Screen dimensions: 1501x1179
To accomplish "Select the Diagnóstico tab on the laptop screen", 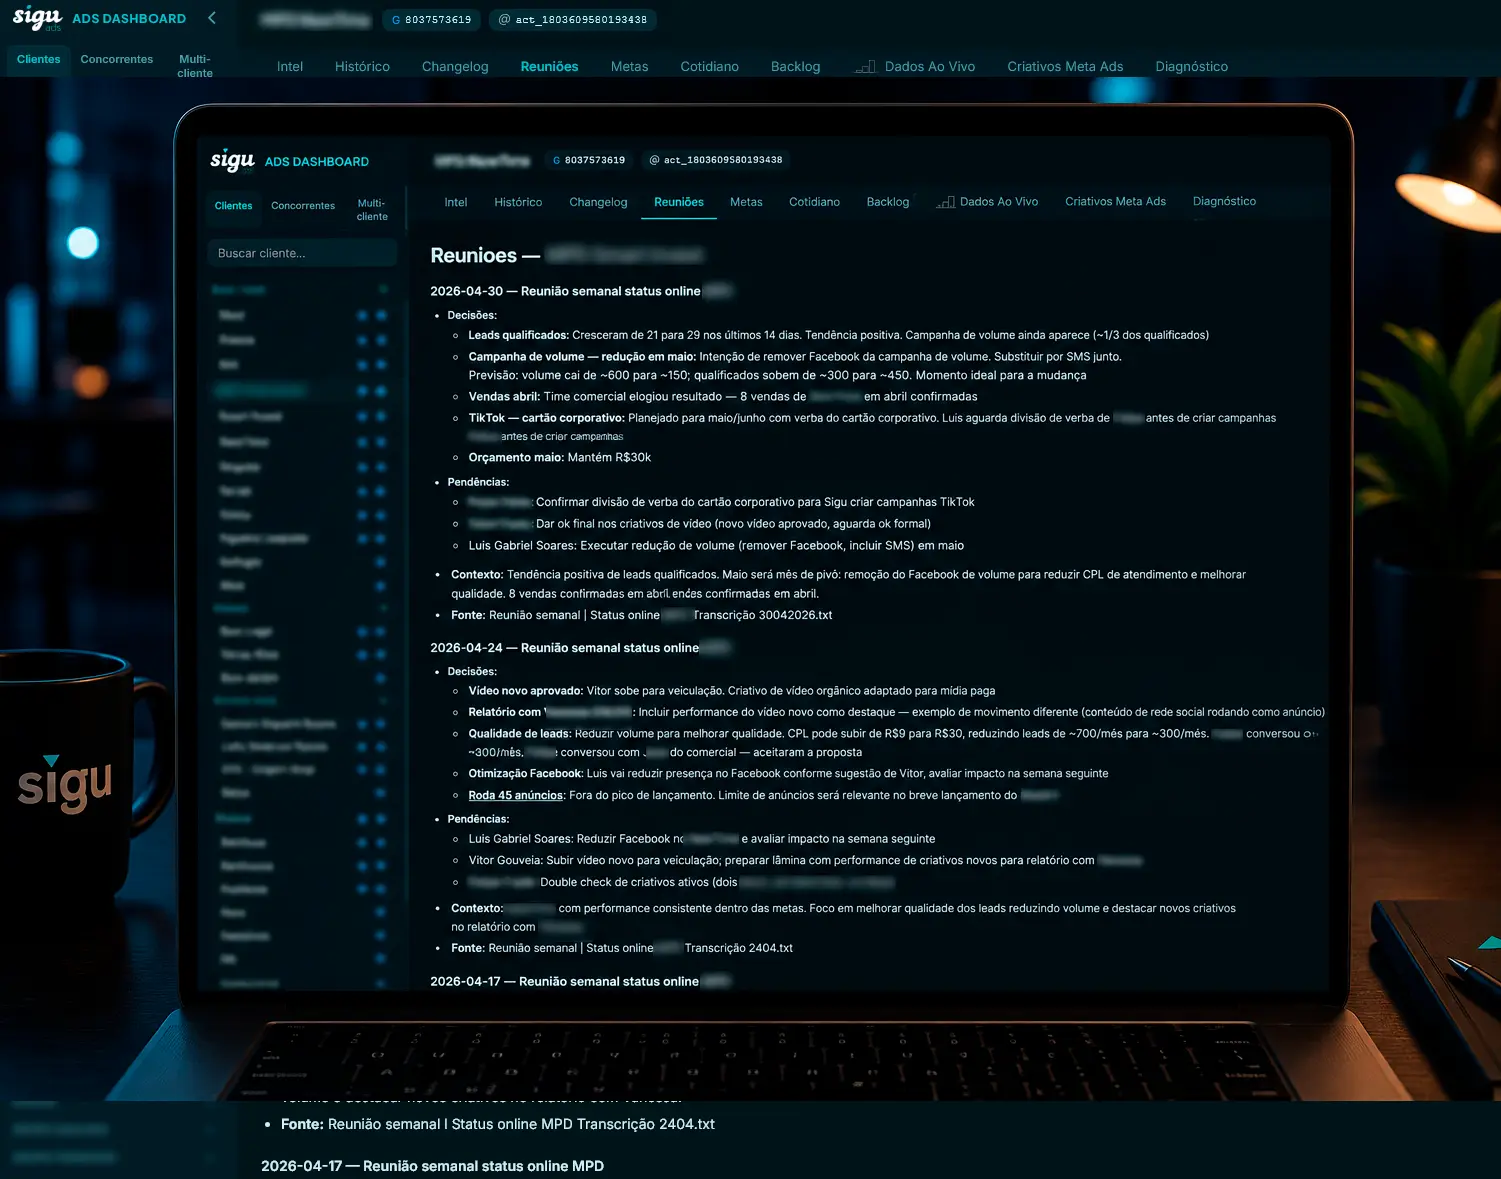I will click(1224, 202).
